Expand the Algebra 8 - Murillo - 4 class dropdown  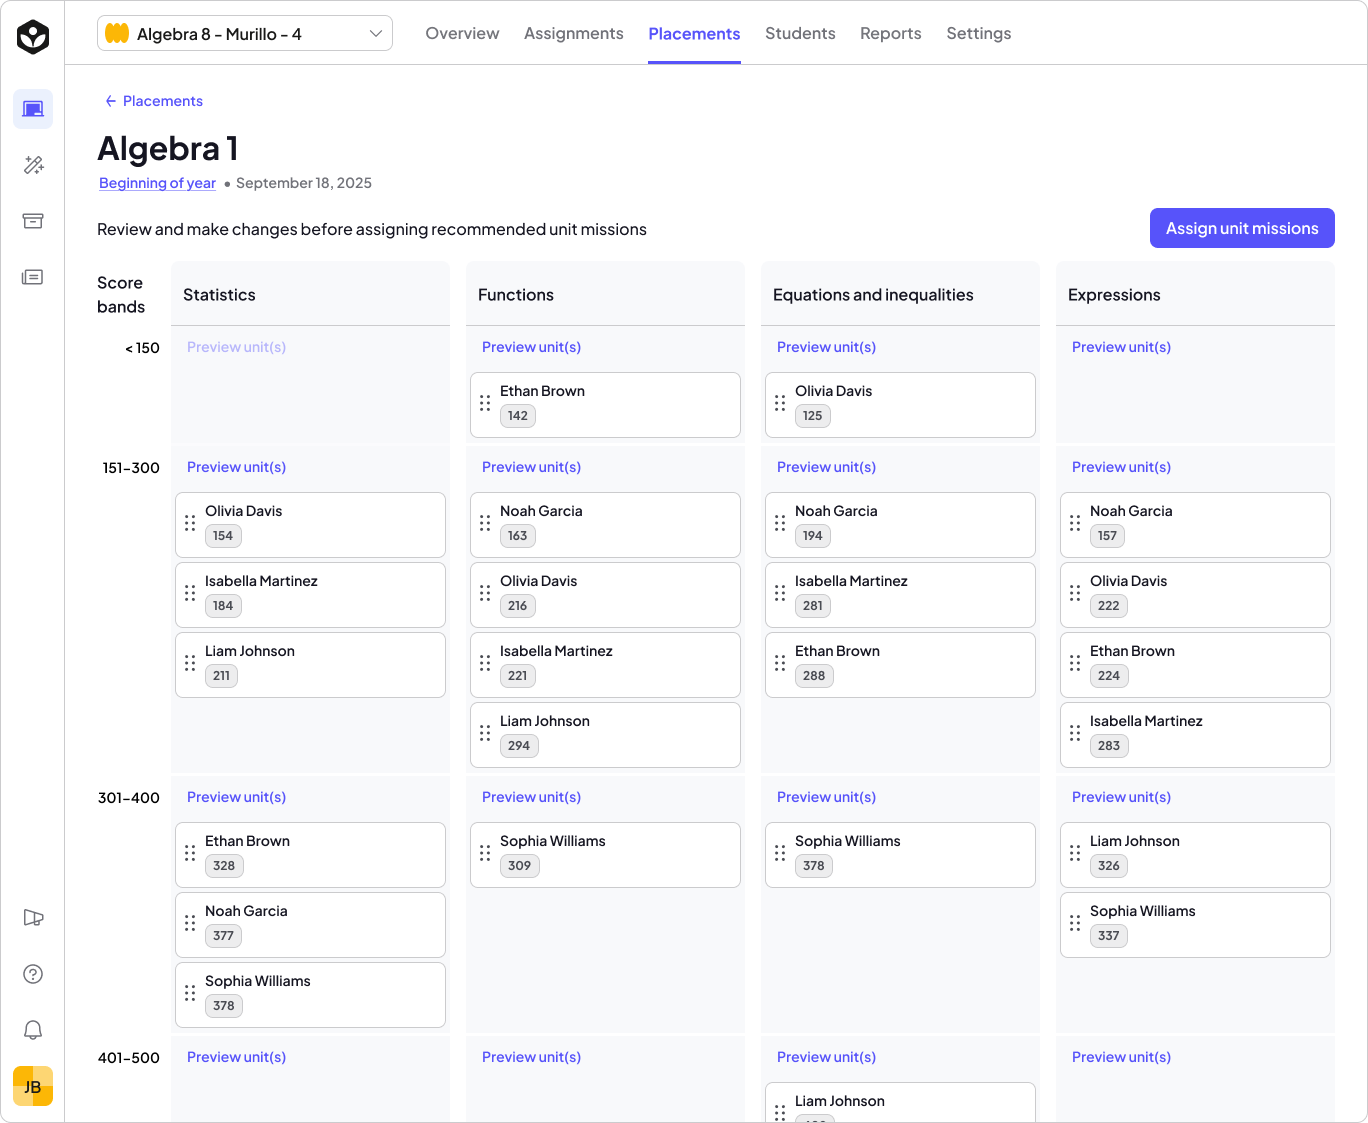(x=245, y=34)
